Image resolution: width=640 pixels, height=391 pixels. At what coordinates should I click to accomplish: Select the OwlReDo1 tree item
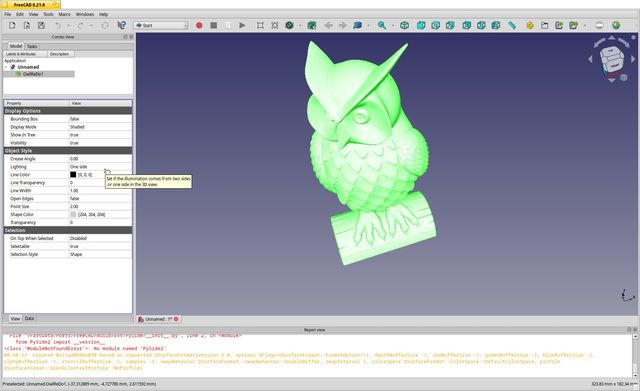33,74
